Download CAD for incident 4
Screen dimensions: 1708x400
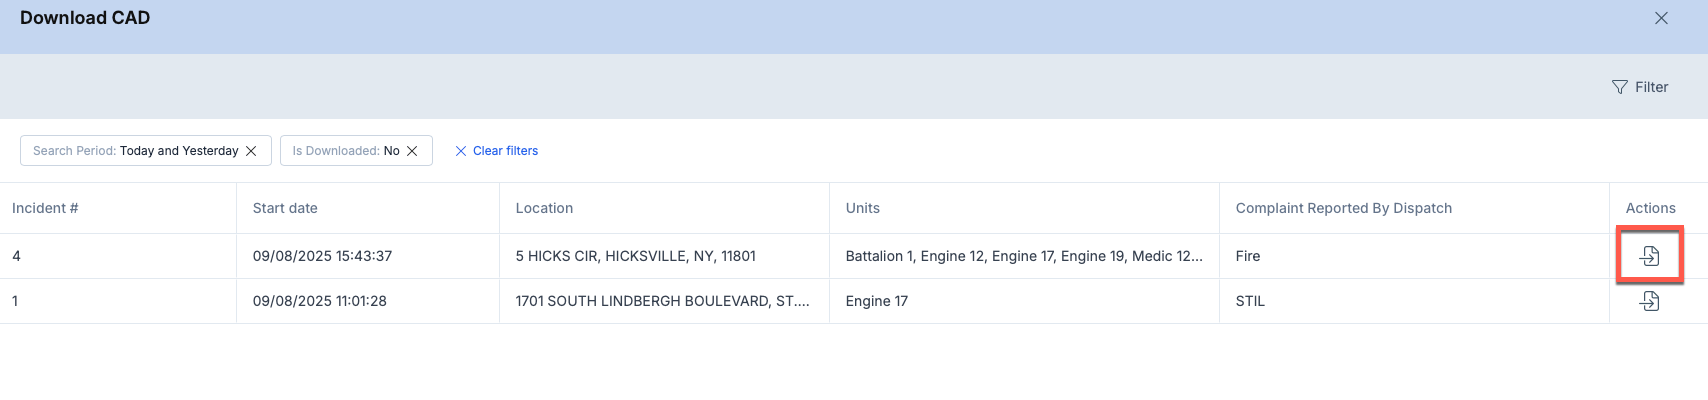1650,256
